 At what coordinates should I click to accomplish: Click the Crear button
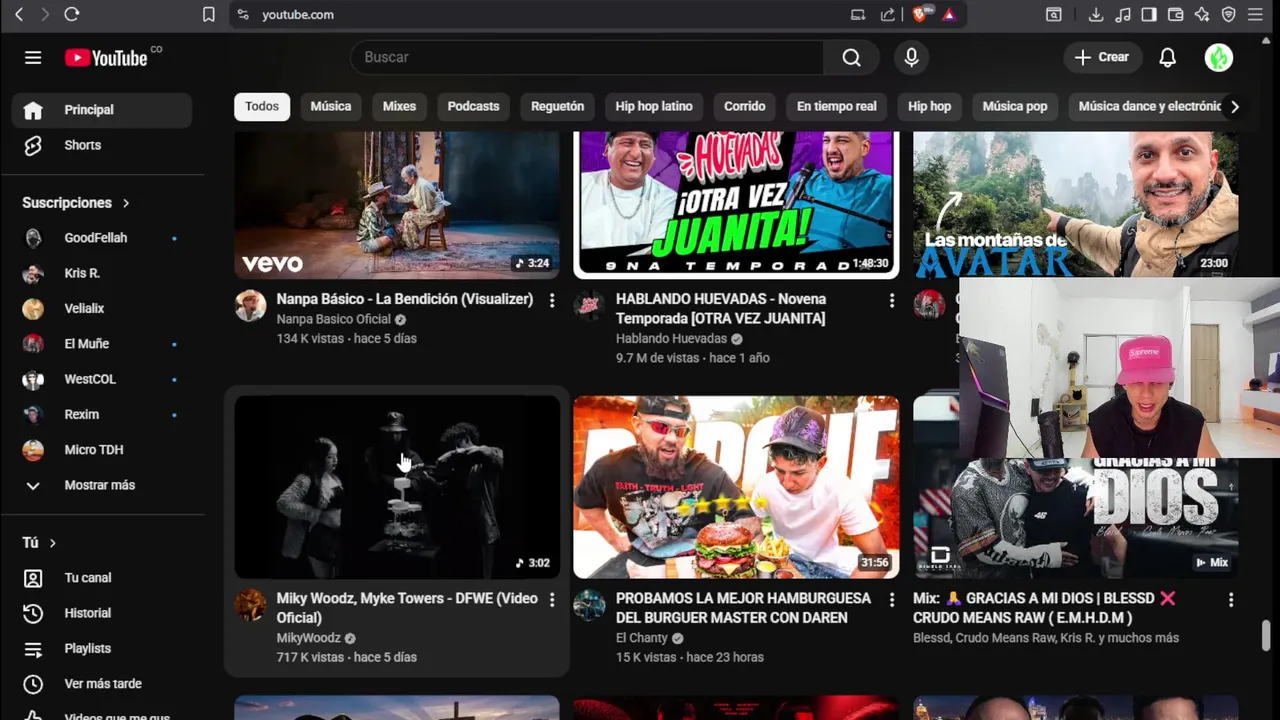tap(1101, 57)
